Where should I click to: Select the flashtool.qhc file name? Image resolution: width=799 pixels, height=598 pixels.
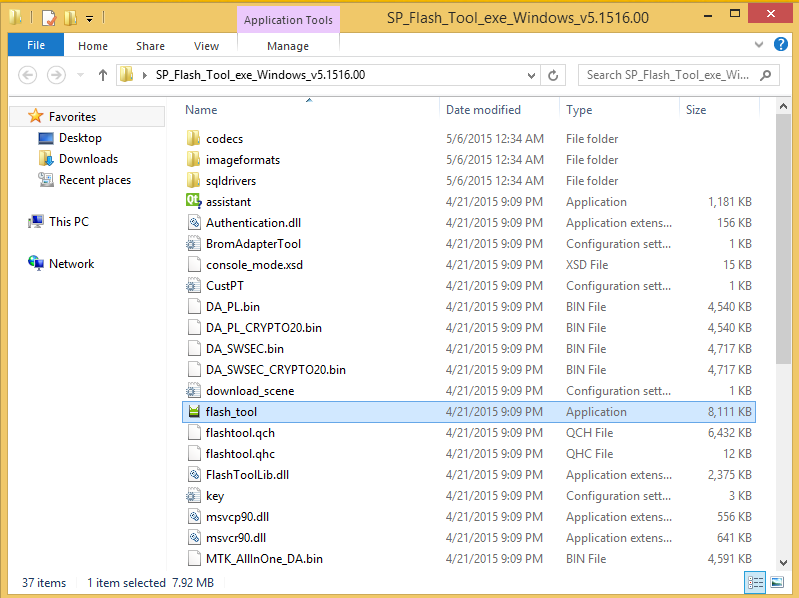pos(240,453)
